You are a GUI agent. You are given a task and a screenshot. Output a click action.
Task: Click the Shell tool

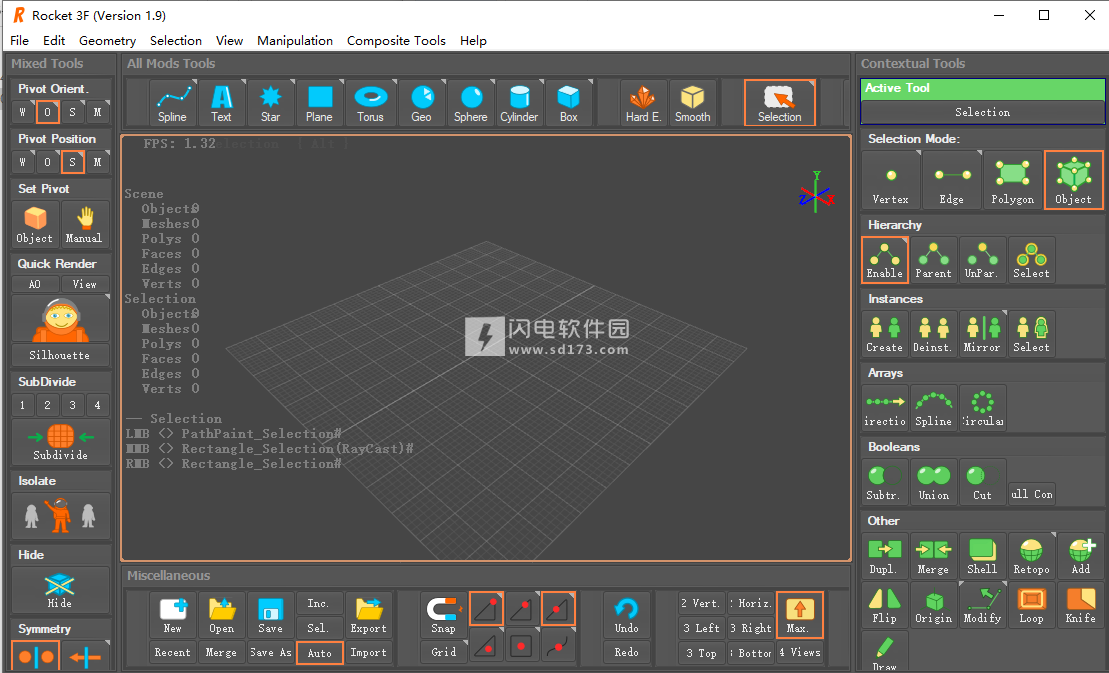coord(982,556)
